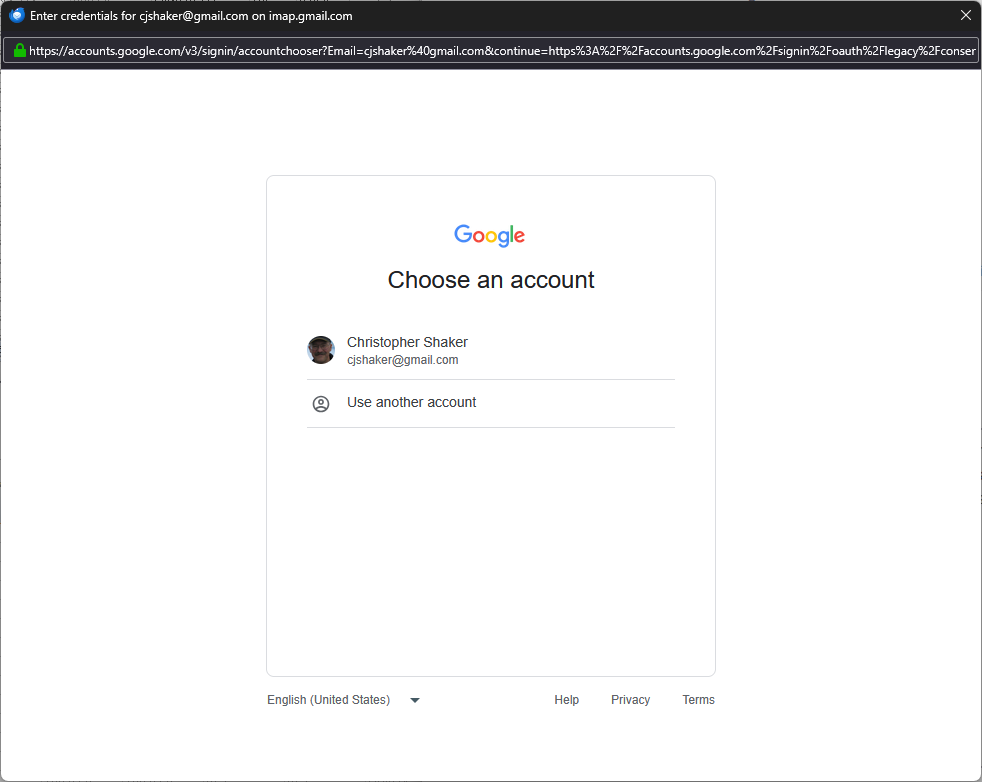Click the green padlock security icon

coord(19,50)
